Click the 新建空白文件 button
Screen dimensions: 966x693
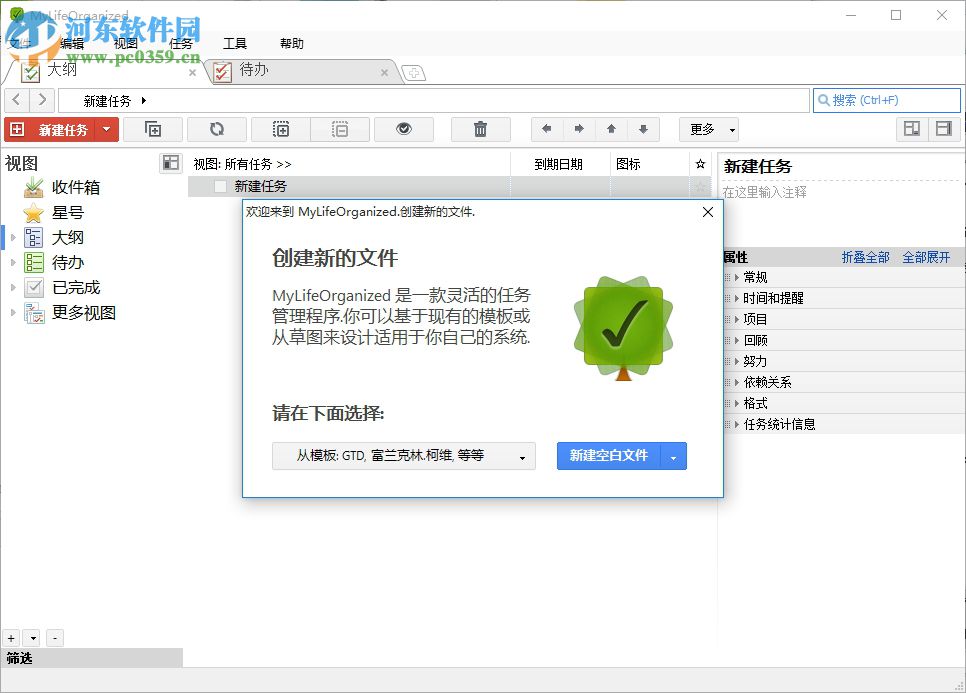[x=609, y=455]
